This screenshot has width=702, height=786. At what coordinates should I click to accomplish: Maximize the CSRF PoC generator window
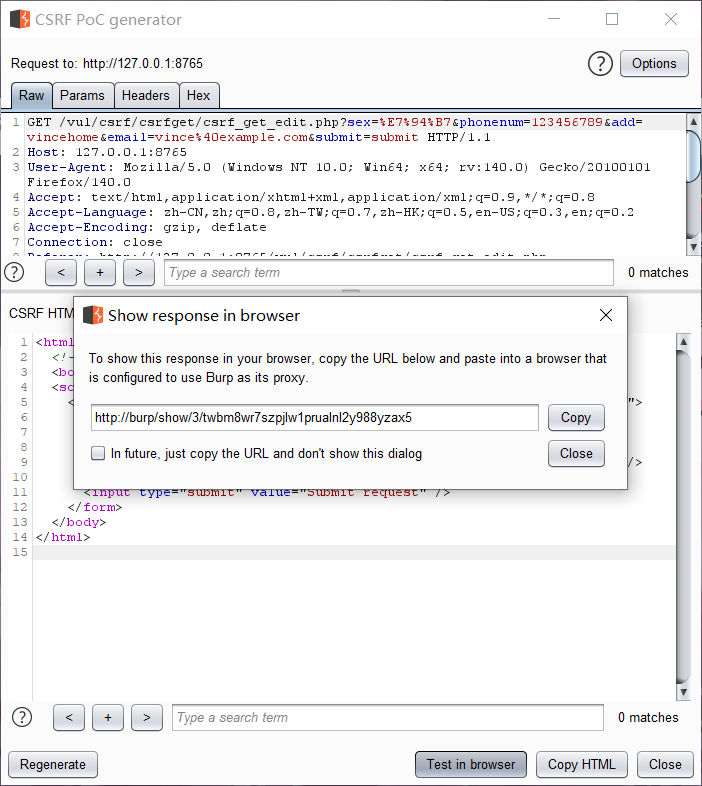pos(612,19)
